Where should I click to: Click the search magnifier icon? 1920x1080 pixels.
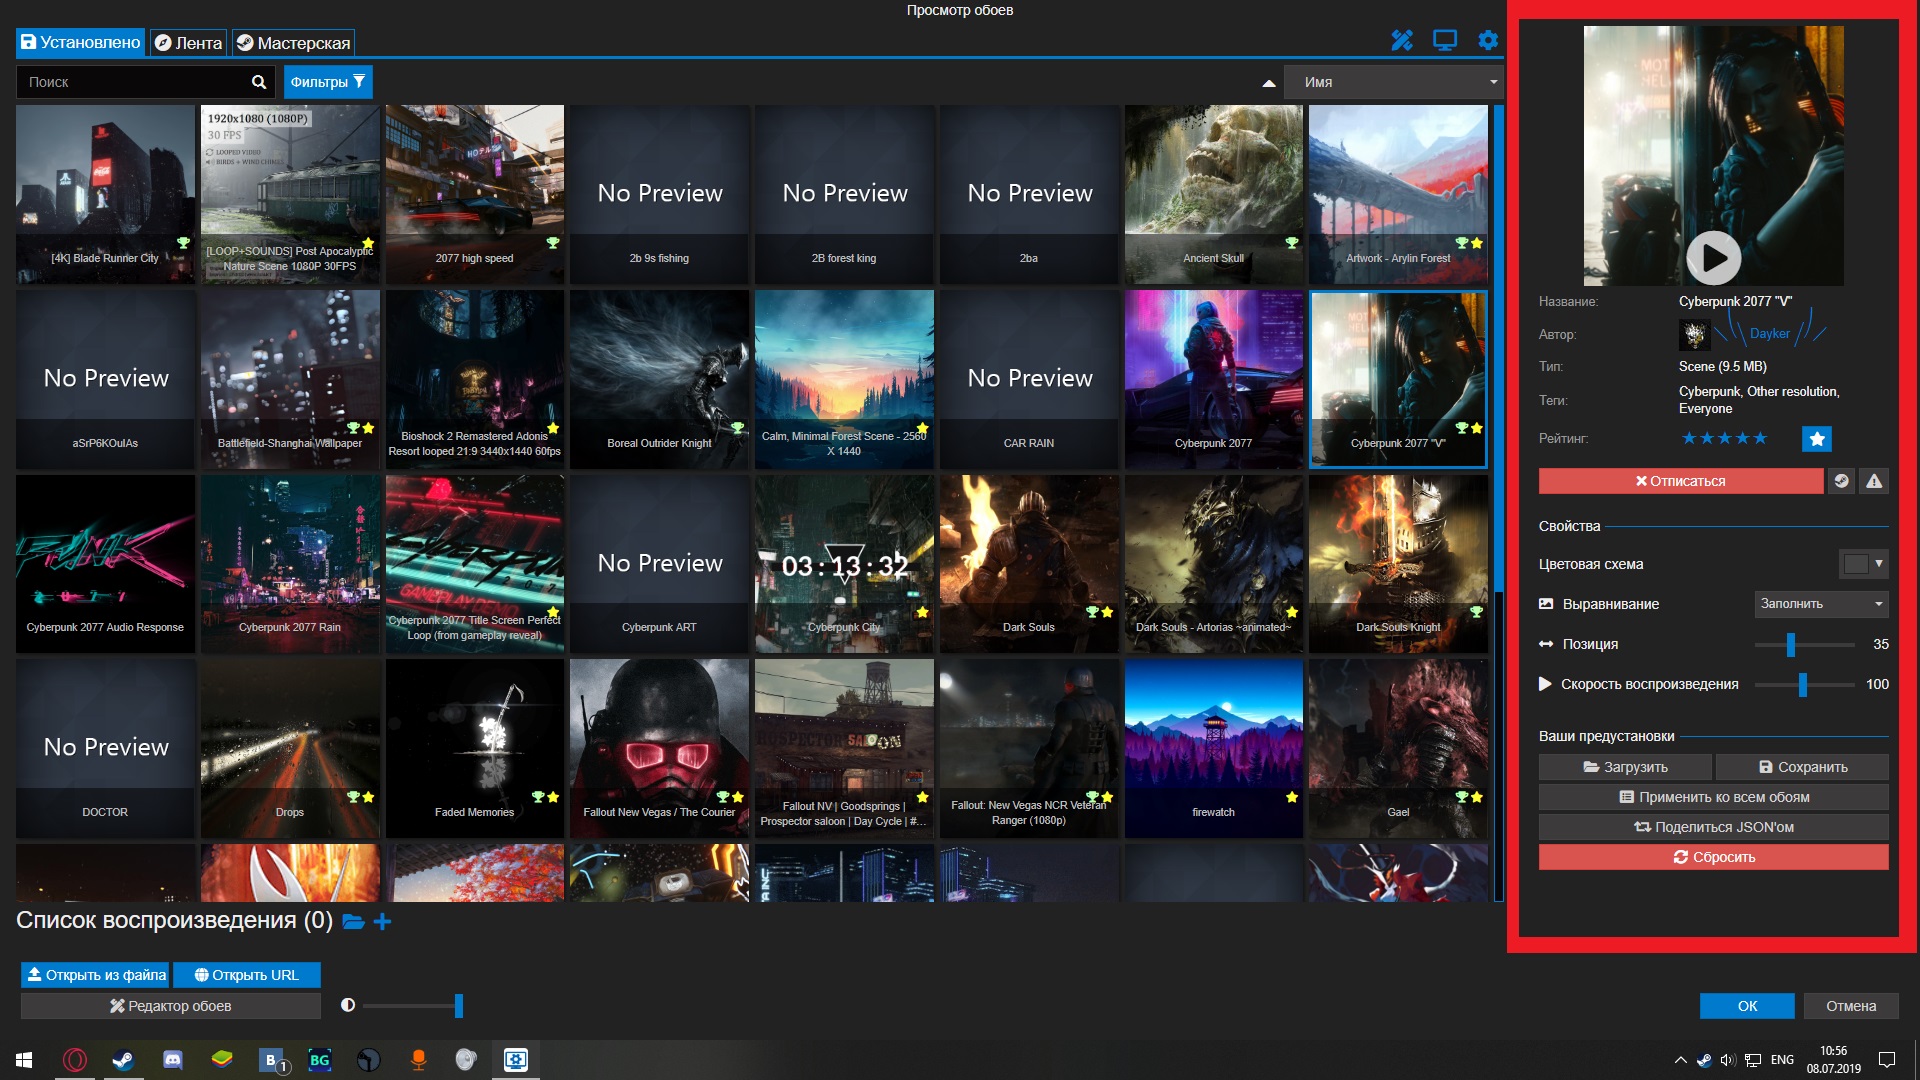point(259,82)
